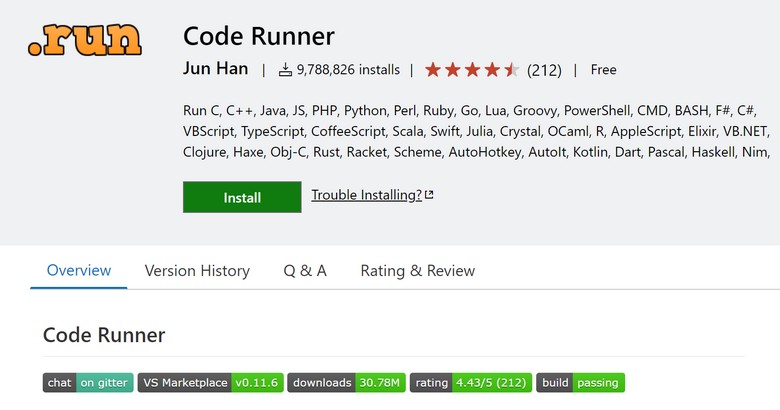Click the chat on gitter badge
This screenshot has height=410, width=780.
(88, 383)
